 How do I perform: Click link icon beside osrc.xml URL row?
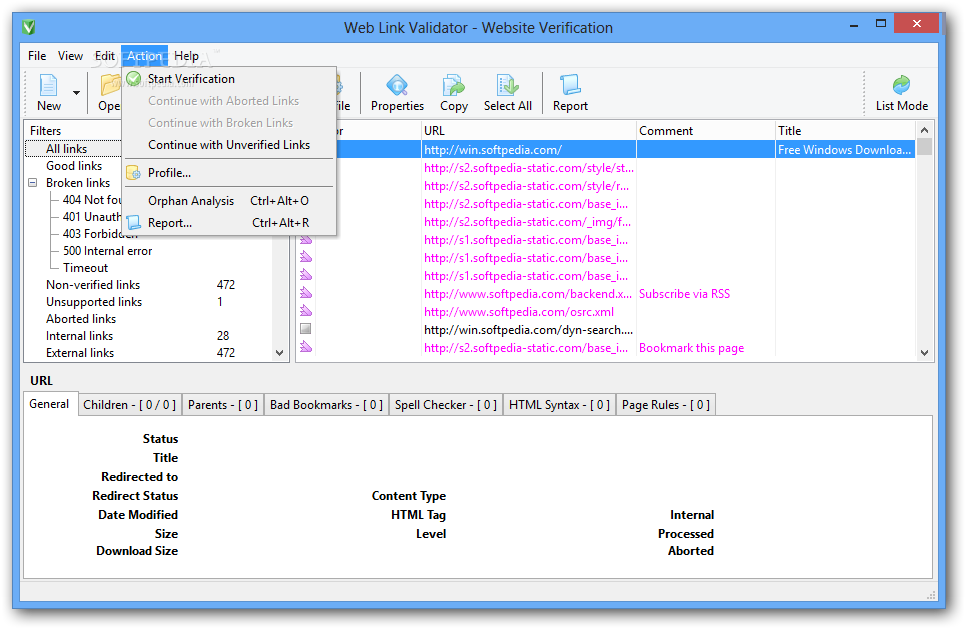[306, 311]
